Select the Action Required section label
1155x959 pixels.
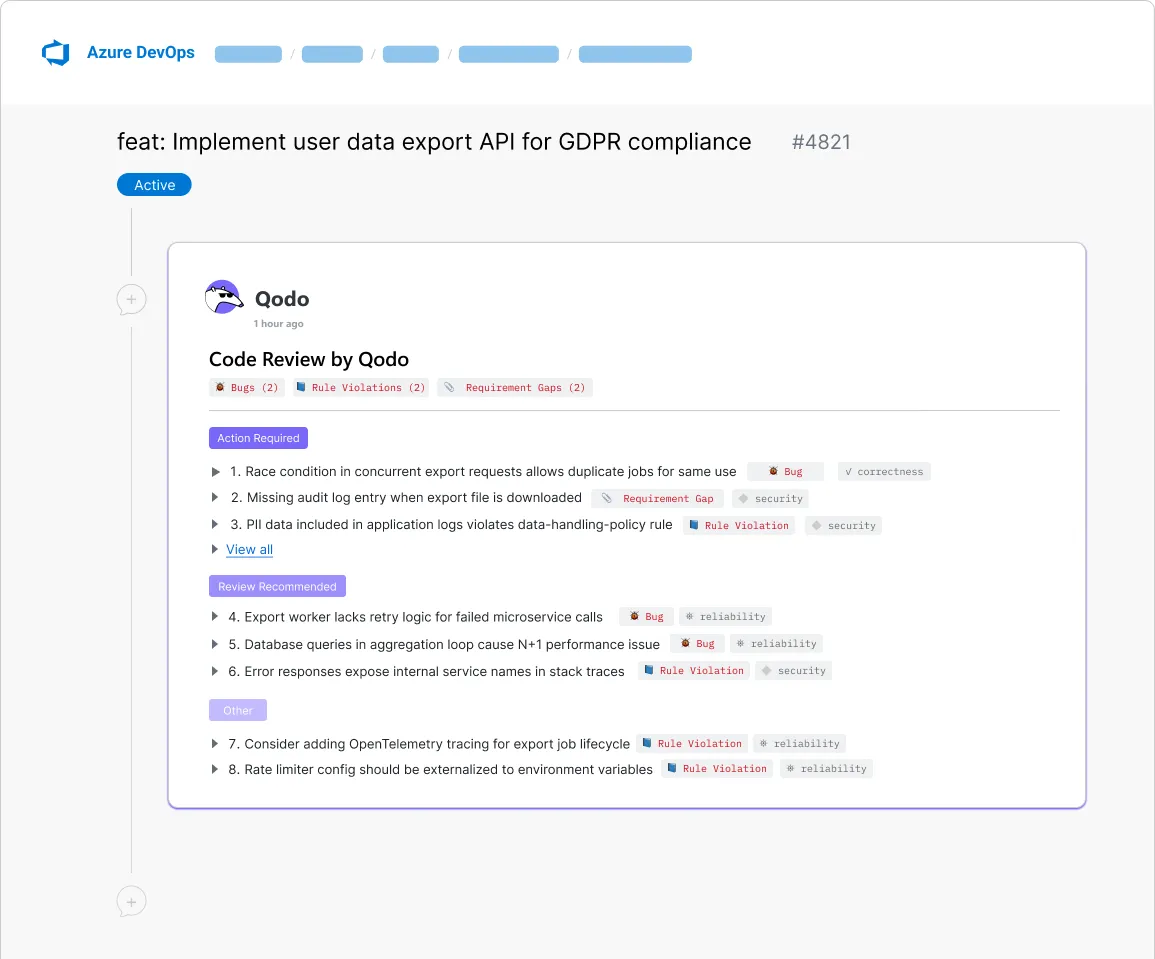(258, 438)
